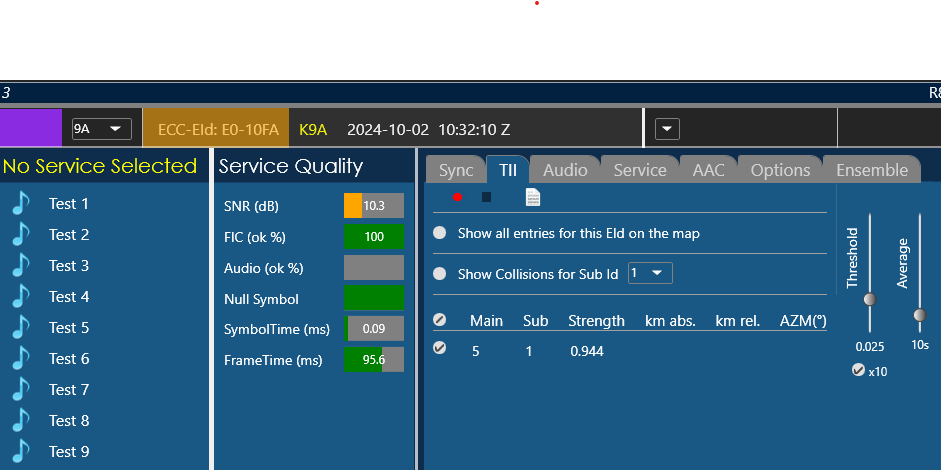Switch to the Audio tab

coord(565,170)
